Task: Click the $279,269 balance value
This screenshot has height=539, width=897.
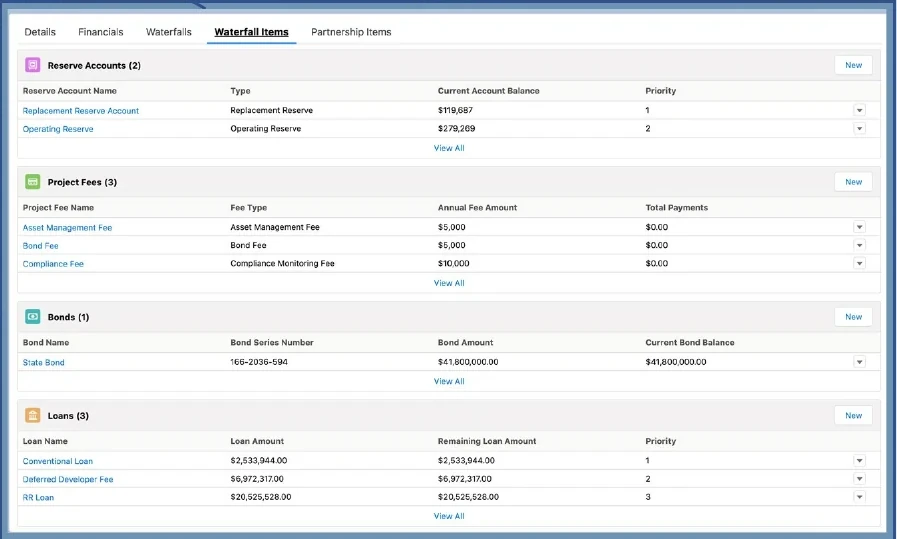Action: tap(457, 129)
